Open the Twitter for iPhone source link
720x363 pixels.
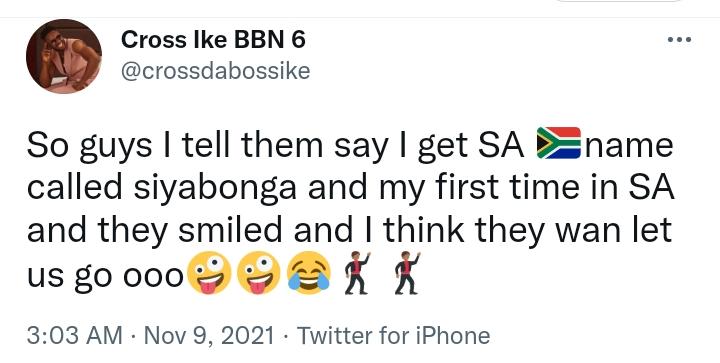point(394,335)
